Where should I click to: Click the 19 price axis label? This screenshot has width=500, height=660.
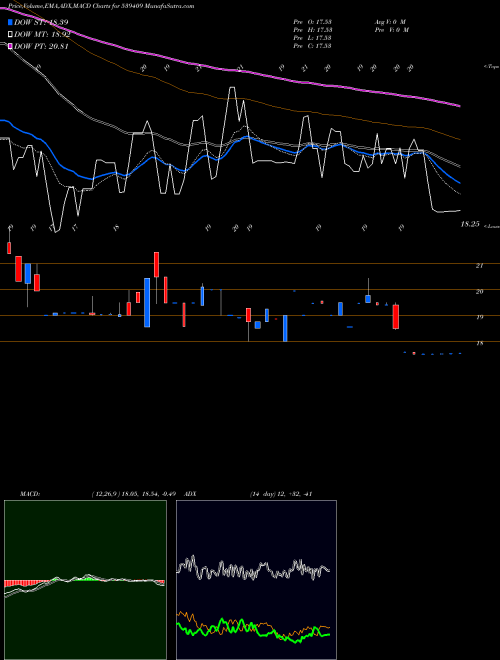pos(479,317)
